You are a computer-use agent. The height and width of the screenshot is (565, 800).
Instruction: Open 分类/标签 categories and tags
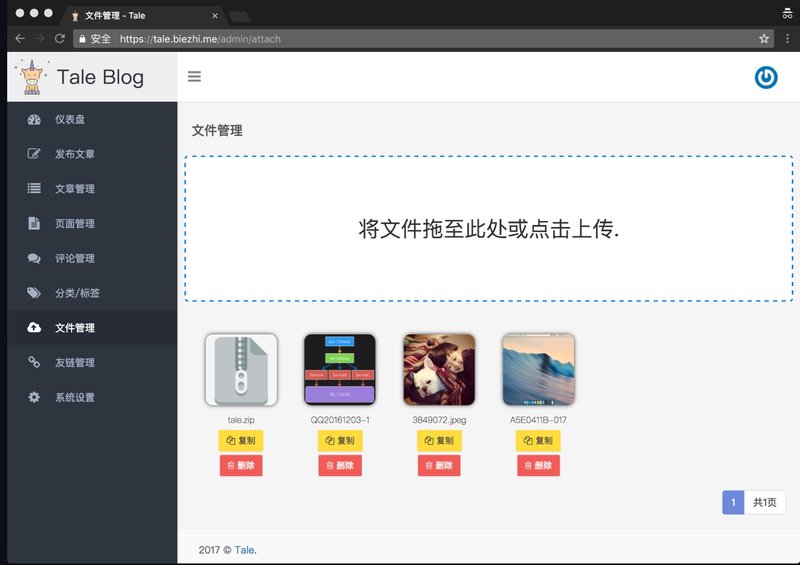(x=92, y=293)
